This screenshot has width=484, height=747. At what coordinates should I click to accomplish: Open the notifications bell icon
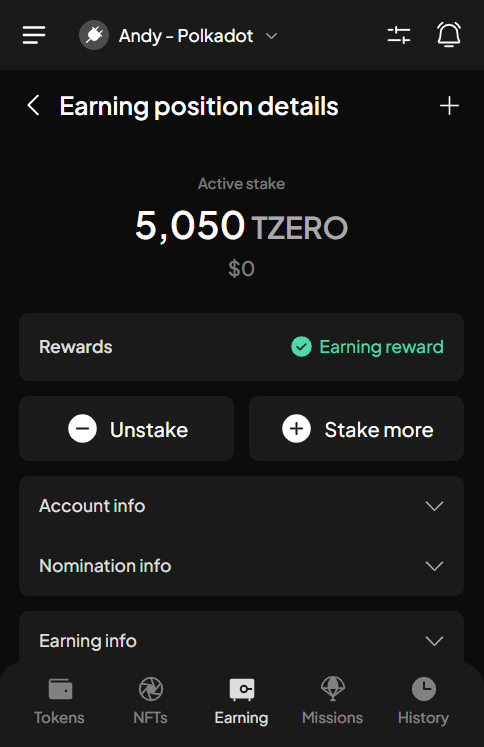[x=449, y=35]
